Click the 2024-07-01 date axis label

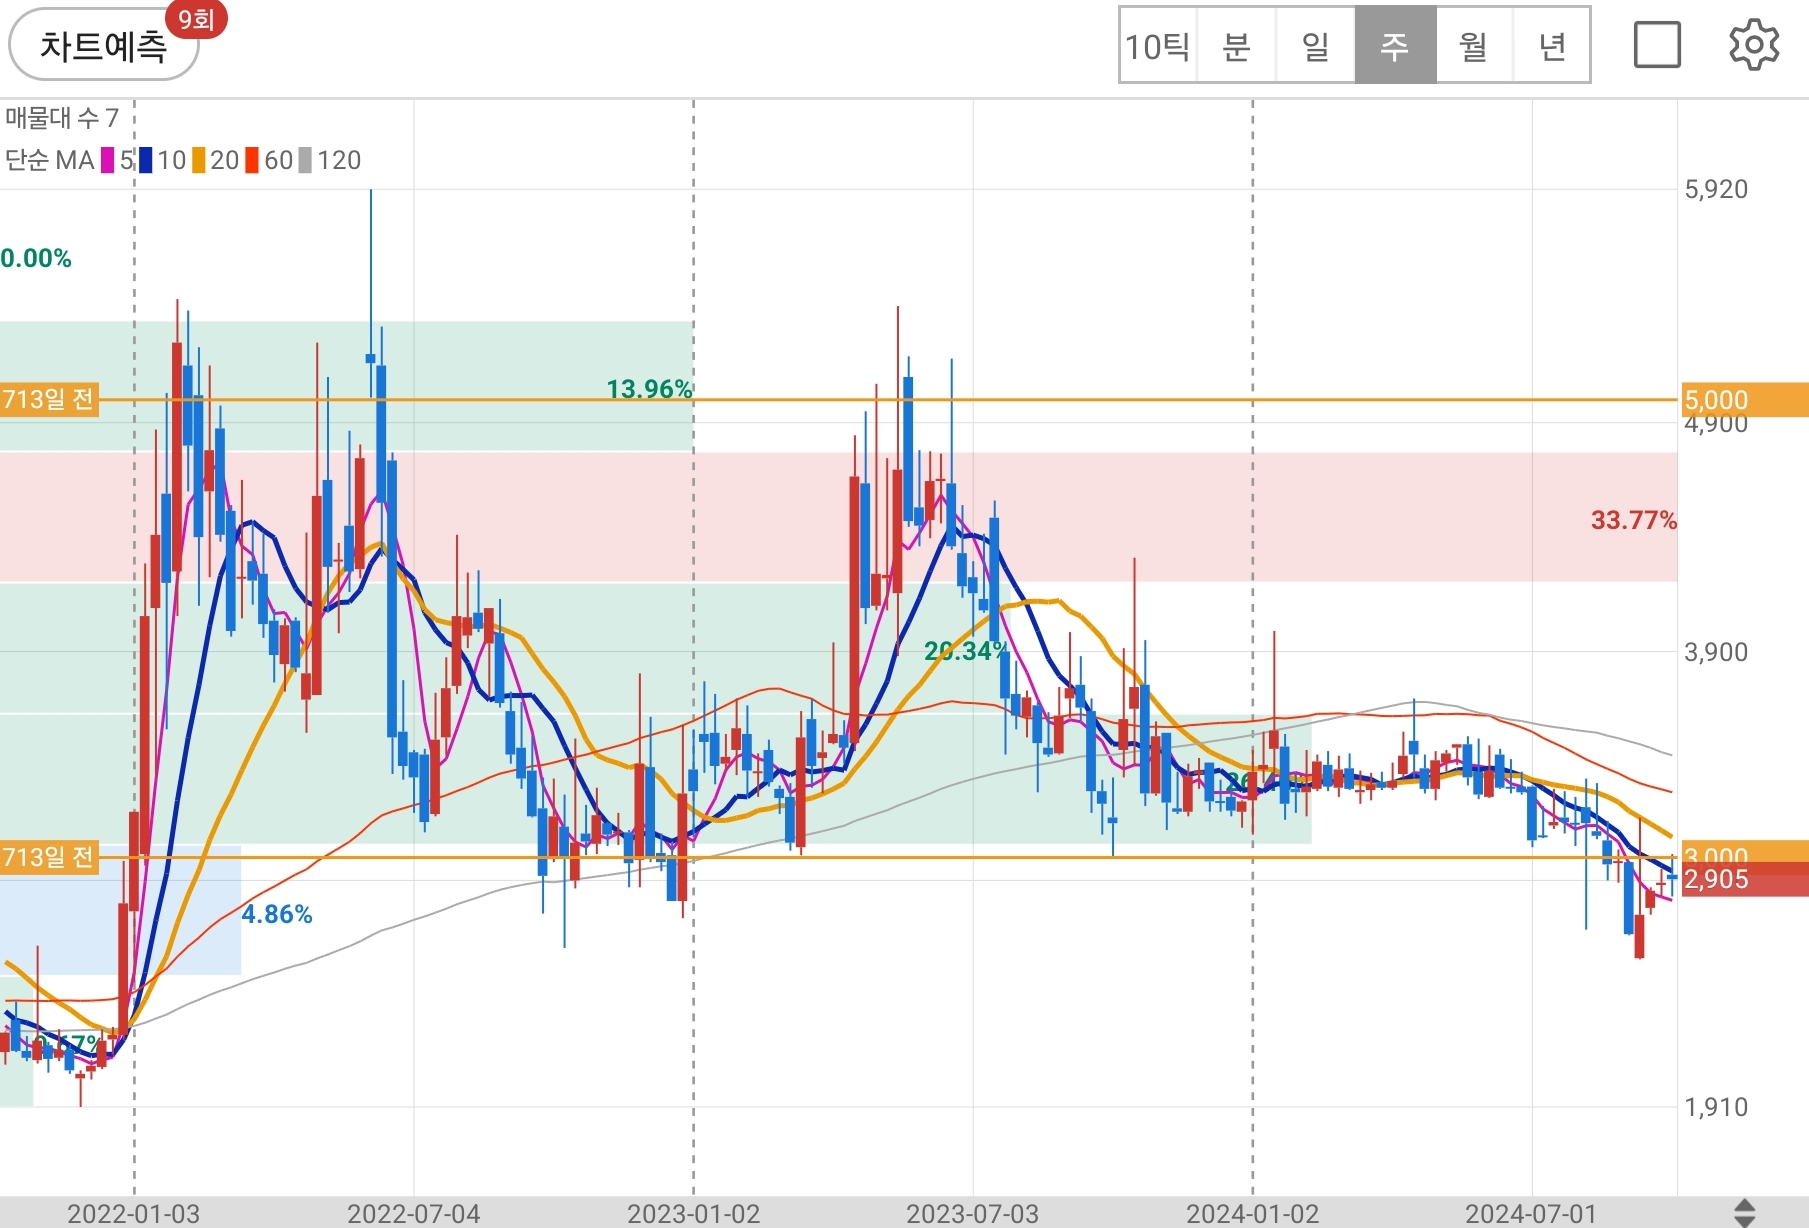[x=1531, y=1214]
